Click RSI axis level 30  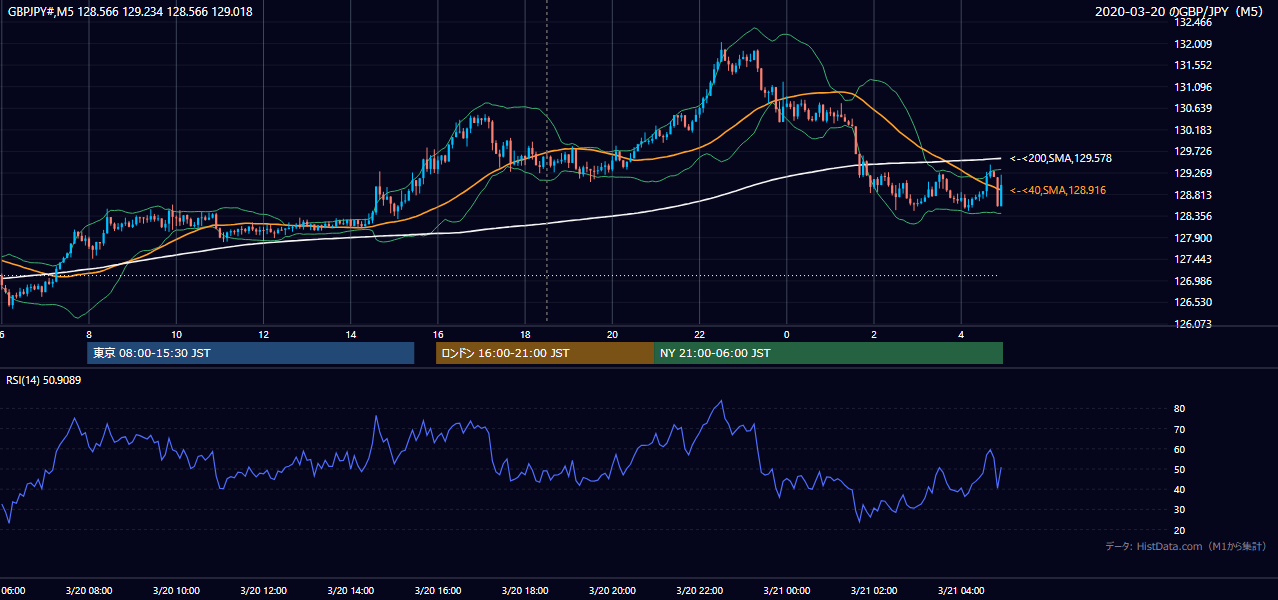[1179, 510]
